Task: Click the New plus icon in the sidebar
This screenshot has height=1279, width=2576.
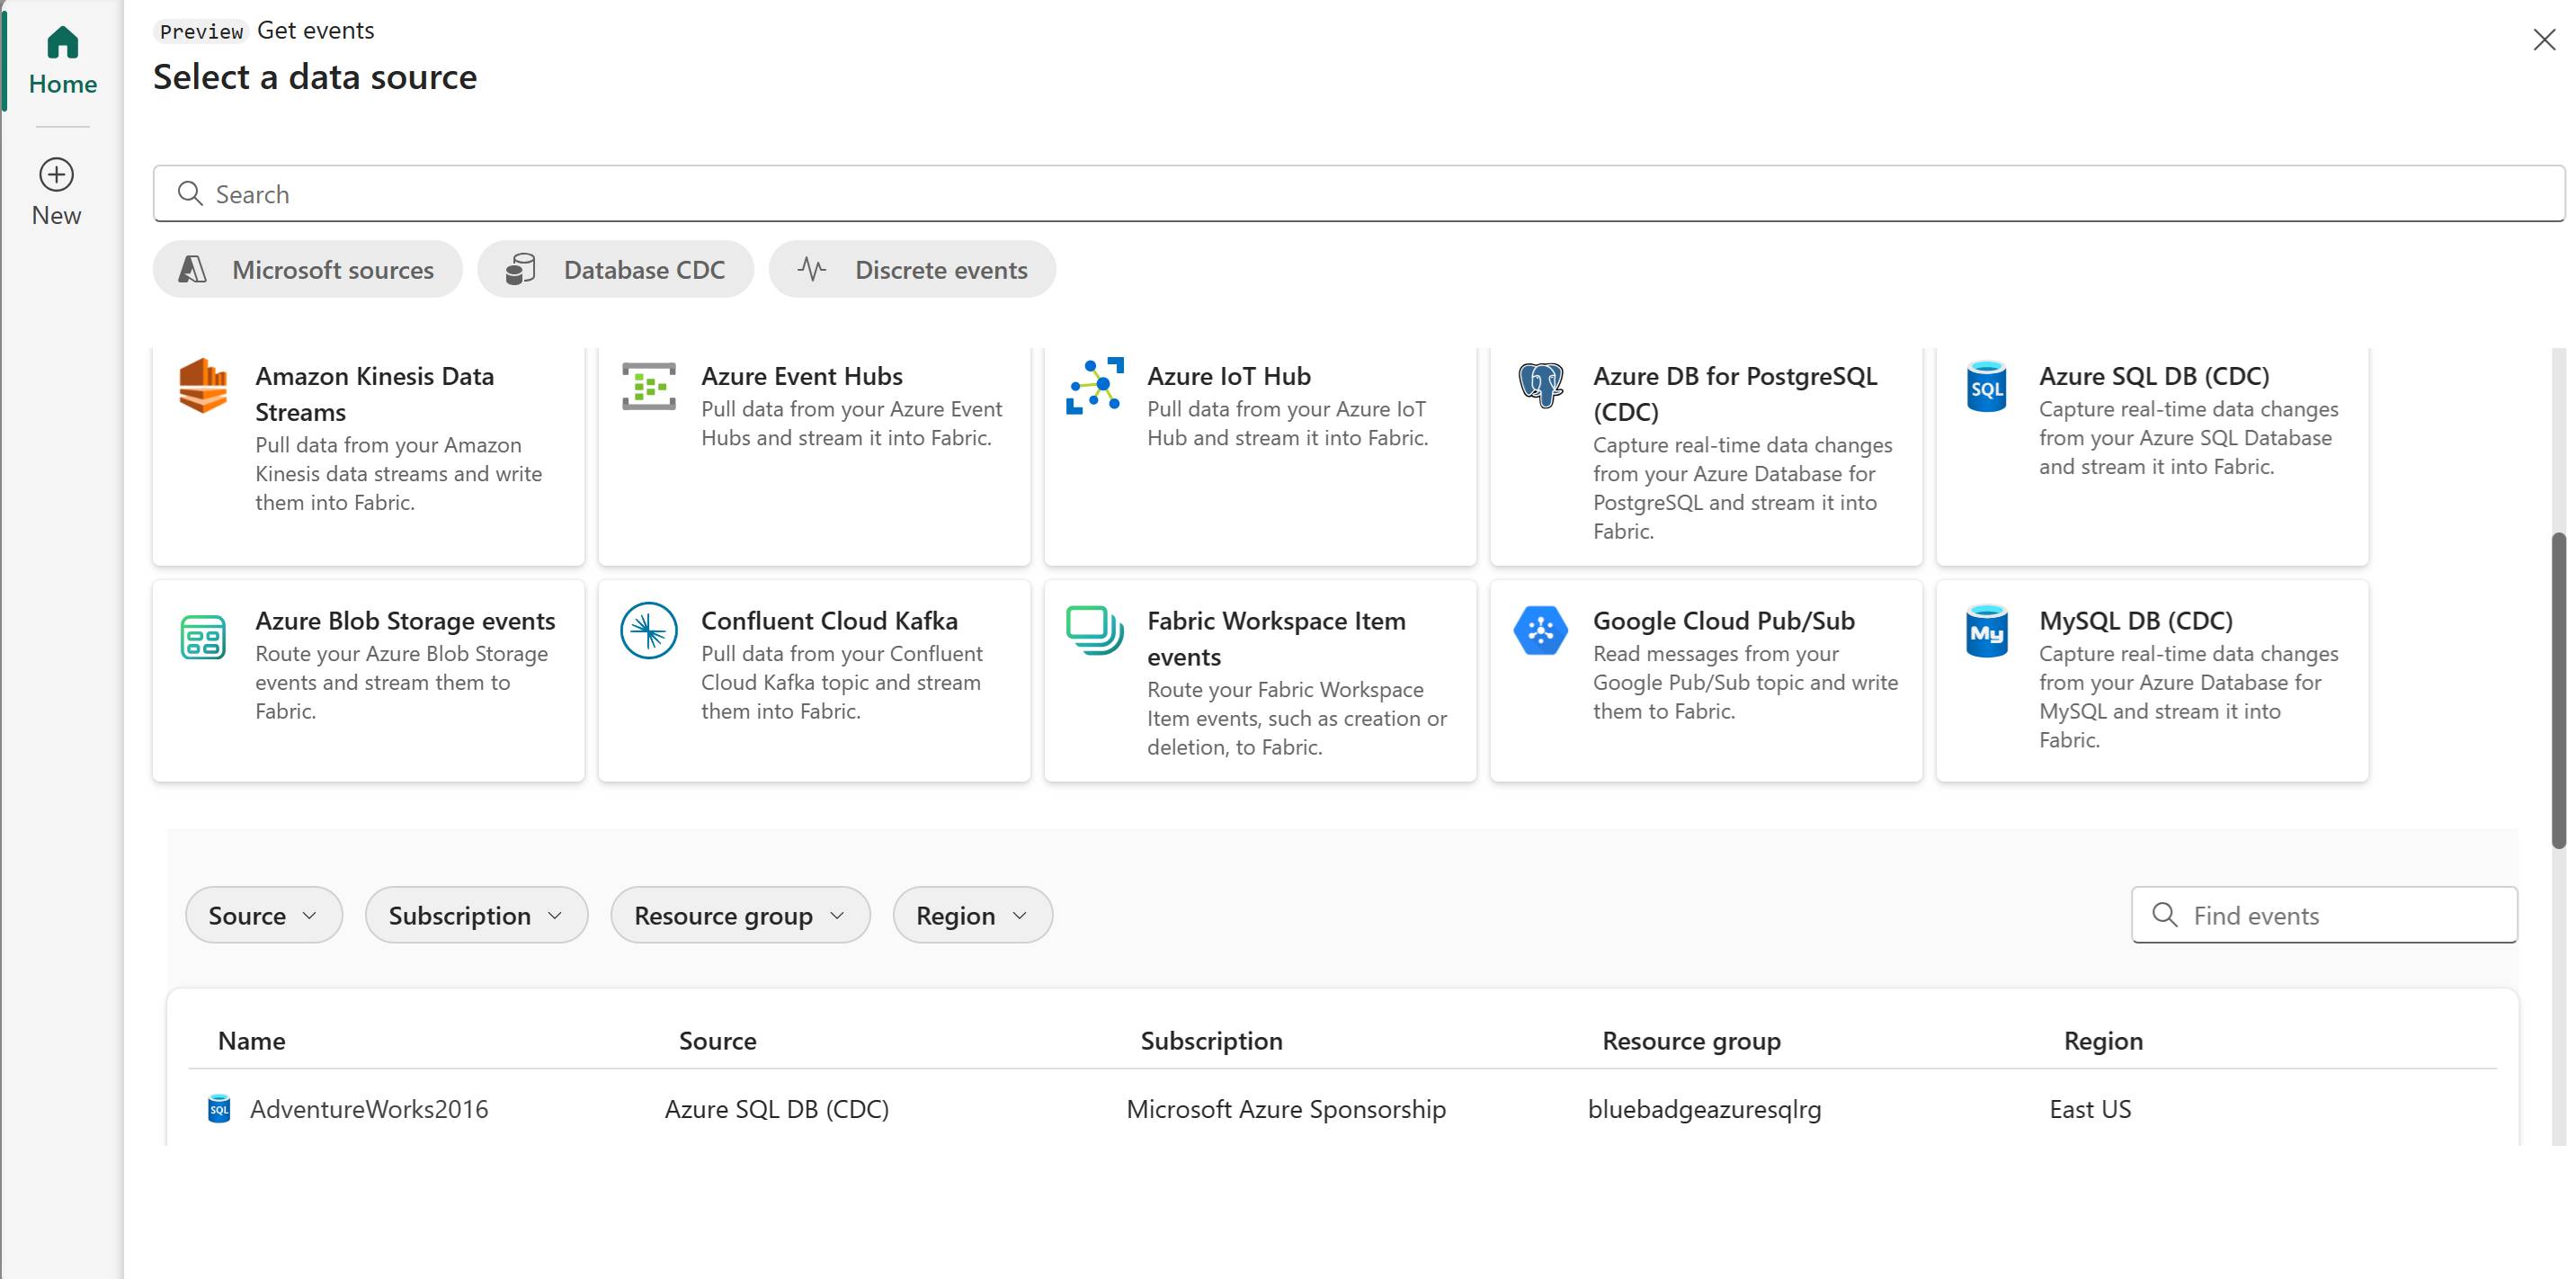Action: pos(56,175)
